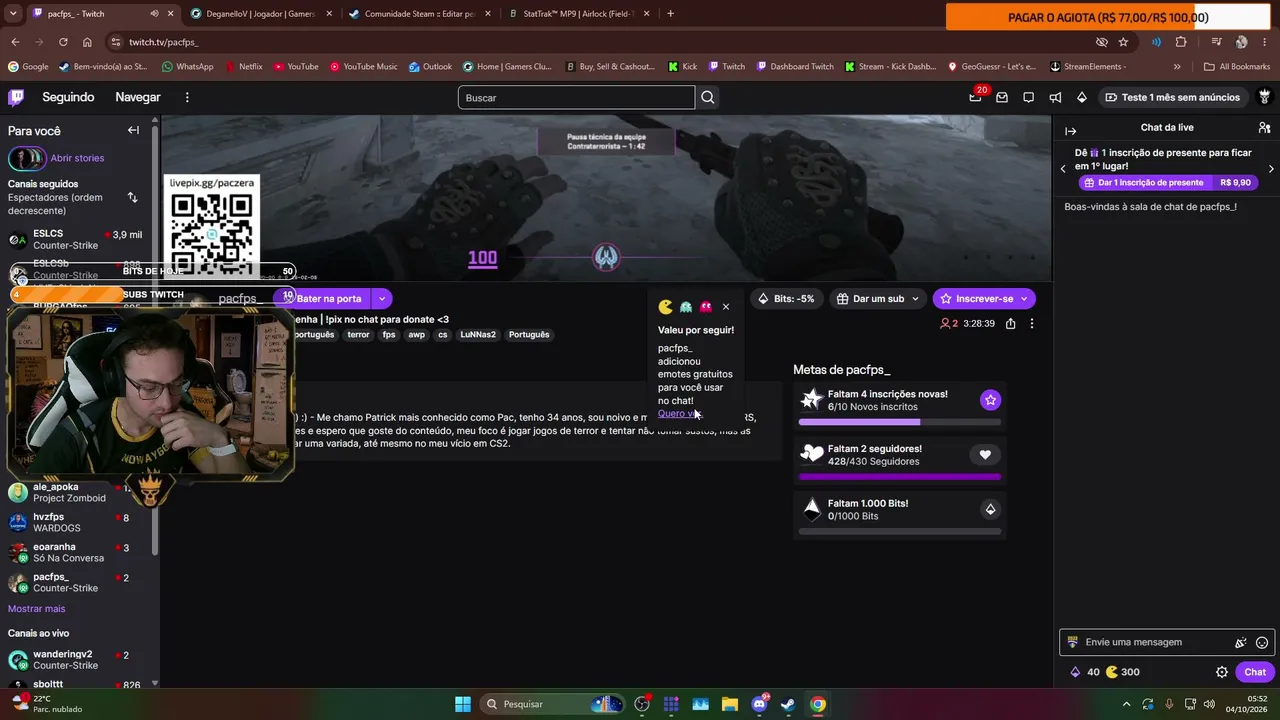The image size is (1280, 720).
Task: Open Discord from the Windows taskbar
Action: (759, 704)
